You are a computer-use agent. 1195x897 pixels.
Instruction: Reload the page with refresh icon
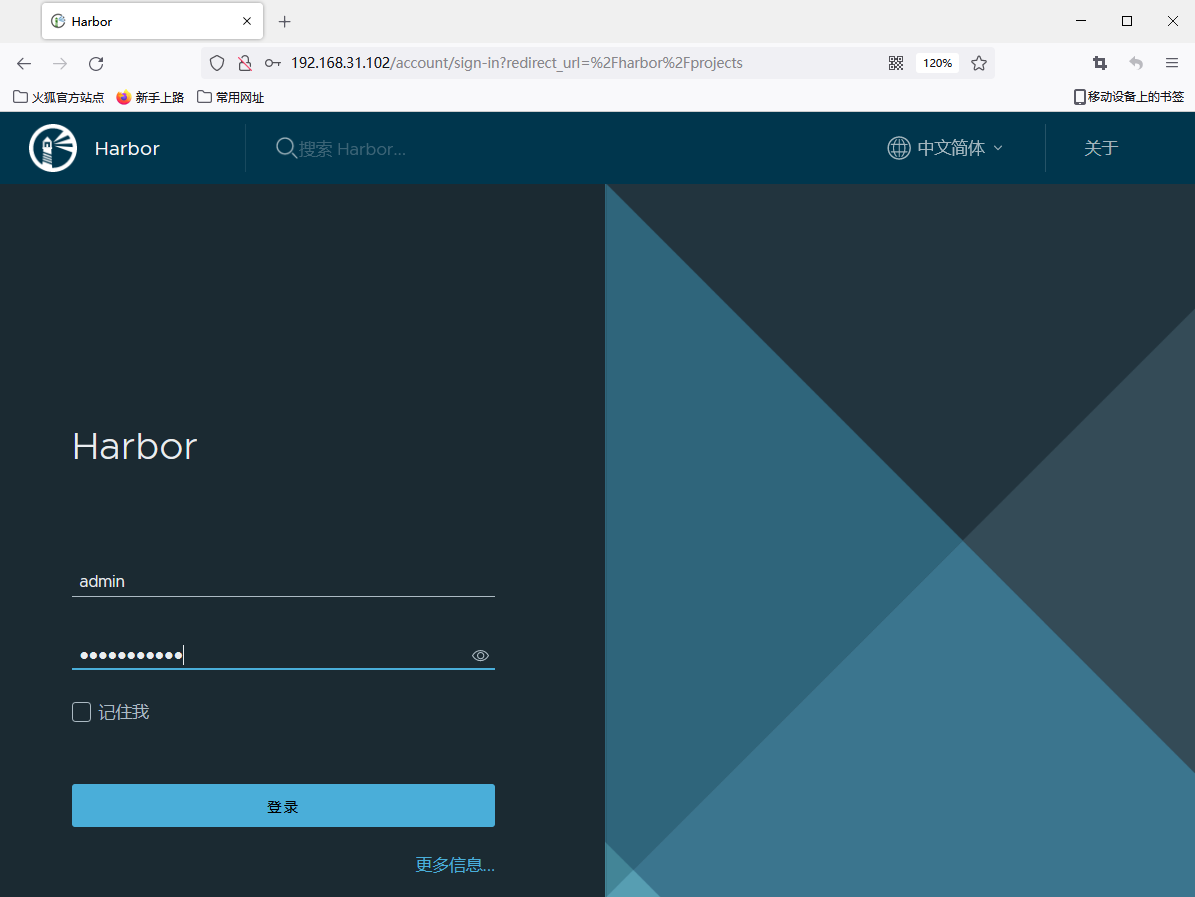tap(96, 63)
